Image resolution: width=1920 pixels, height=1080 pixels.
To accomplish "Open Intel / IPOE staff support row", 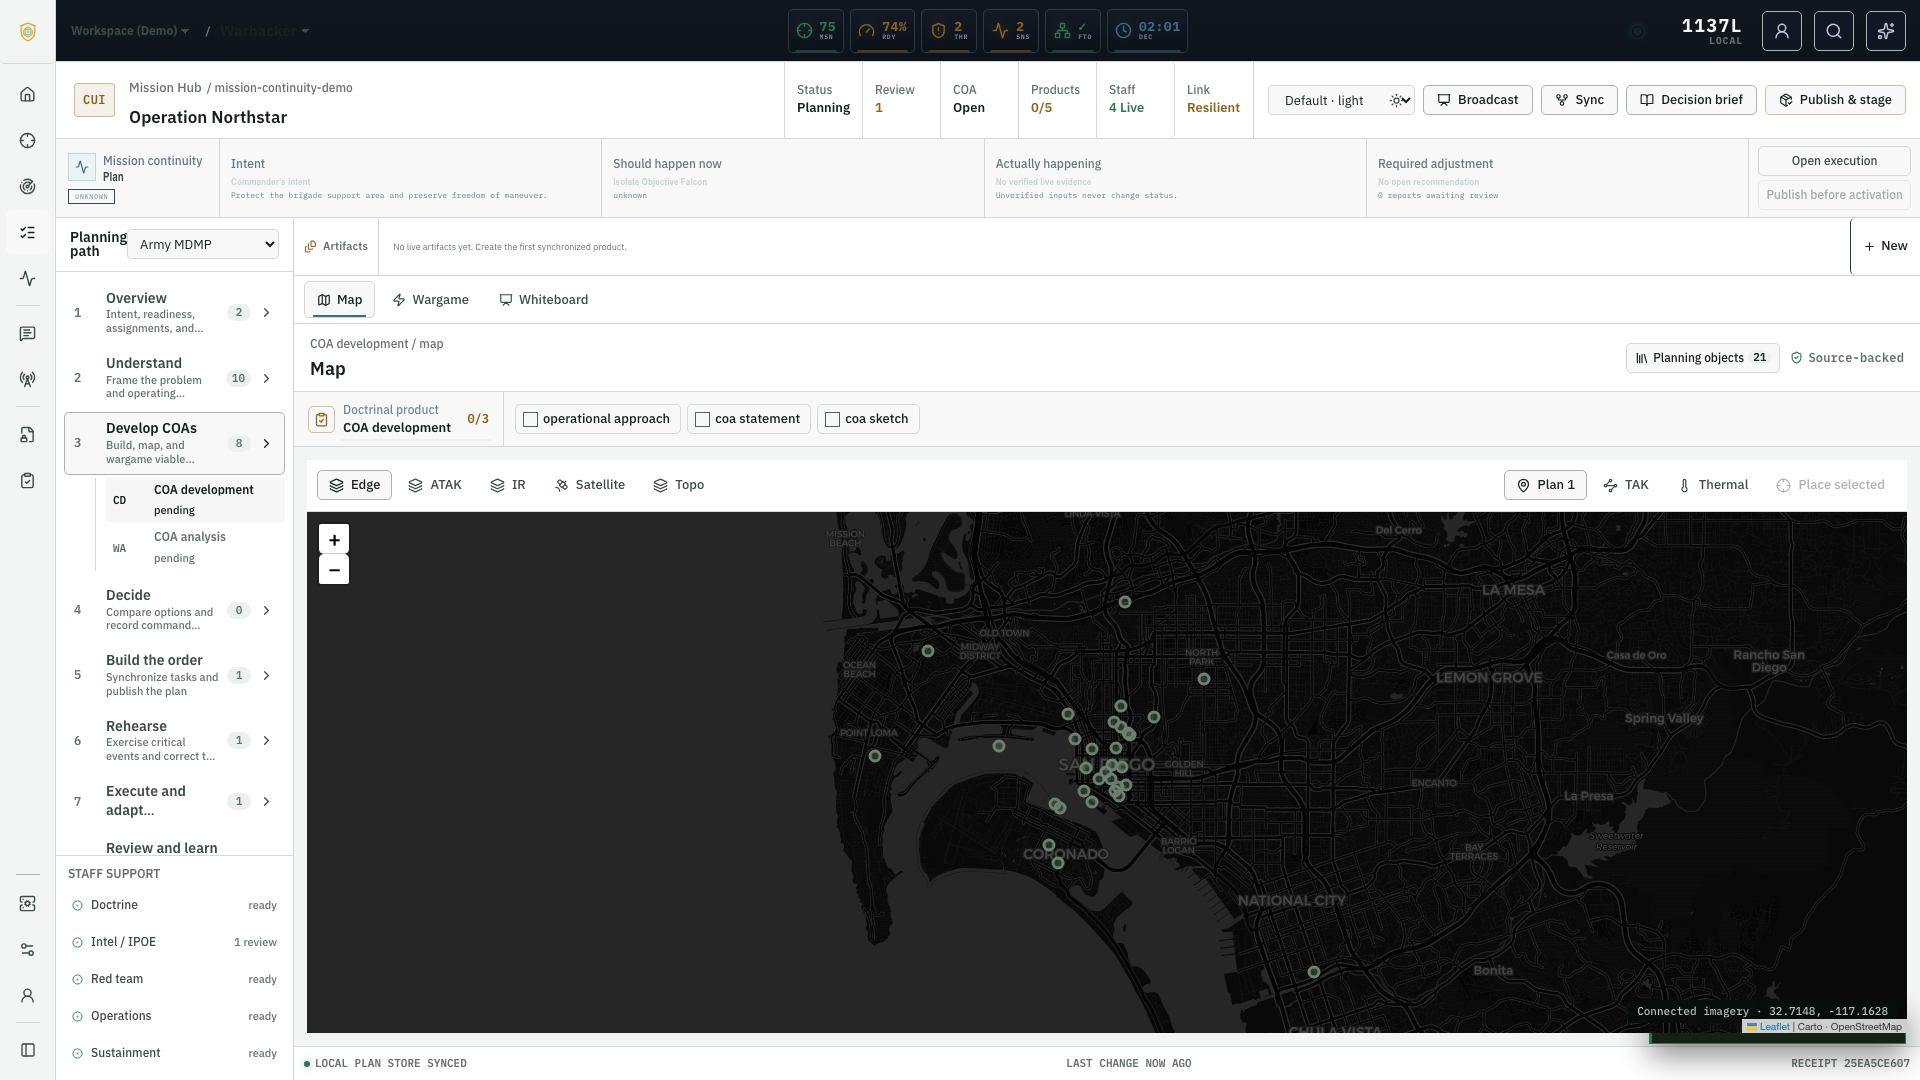I will [x=175, y=942].
